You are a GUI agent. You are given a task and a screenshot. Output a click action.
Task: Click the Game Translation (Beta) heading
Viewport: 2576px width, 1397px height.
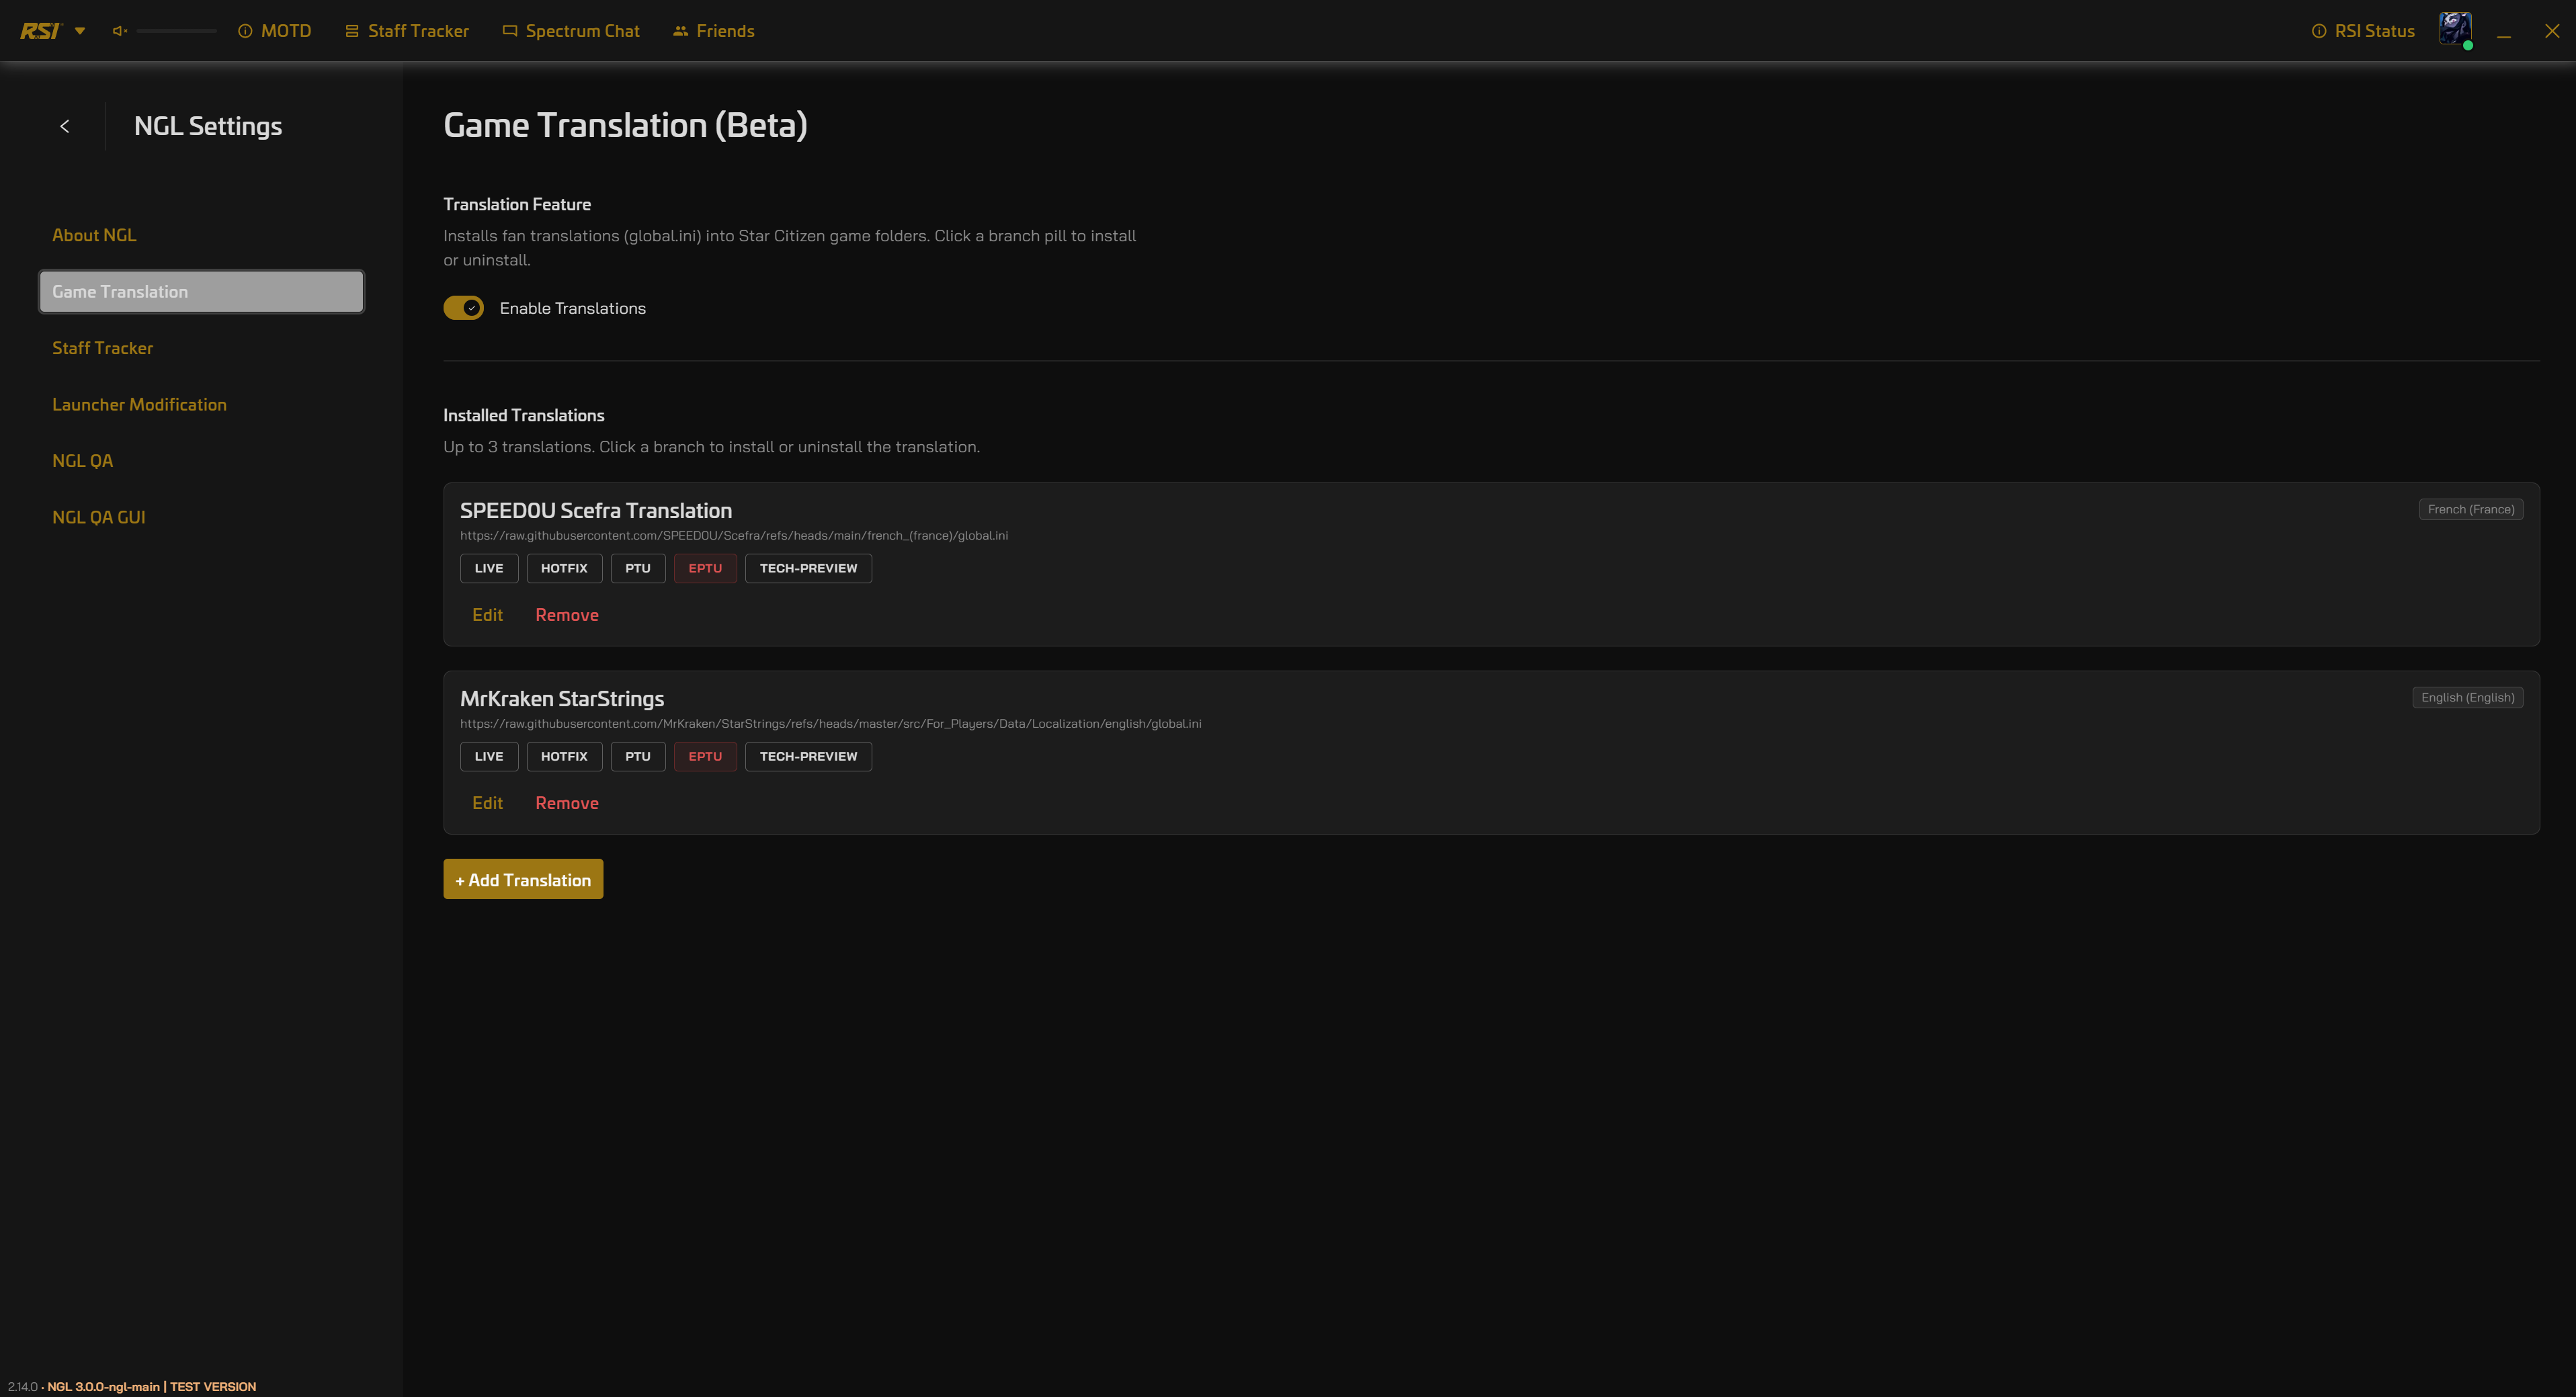pos(625,125)
